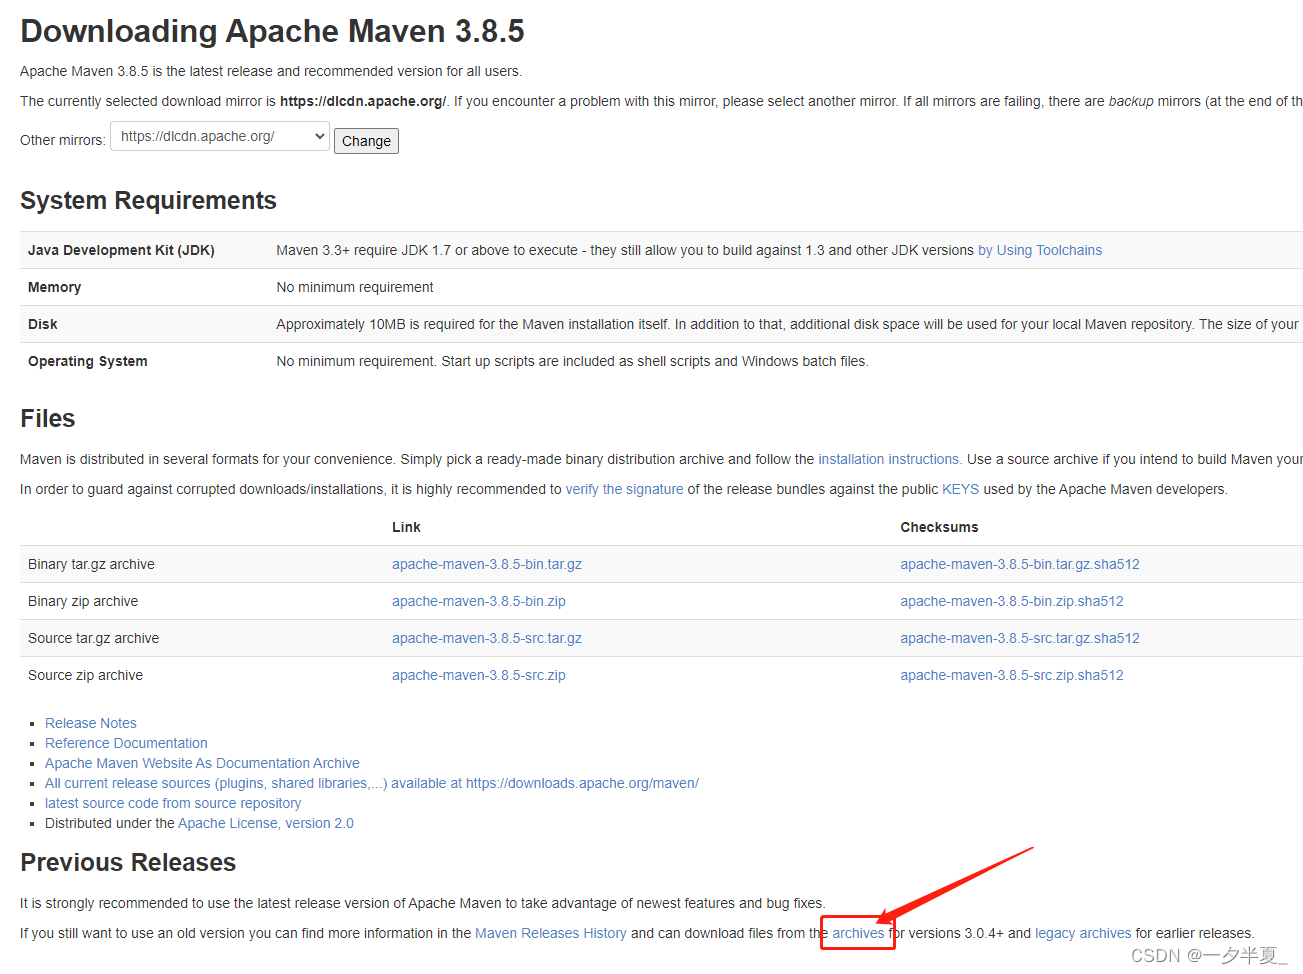
Task: Open the legacy archives link
Action: click(1083, 933)
